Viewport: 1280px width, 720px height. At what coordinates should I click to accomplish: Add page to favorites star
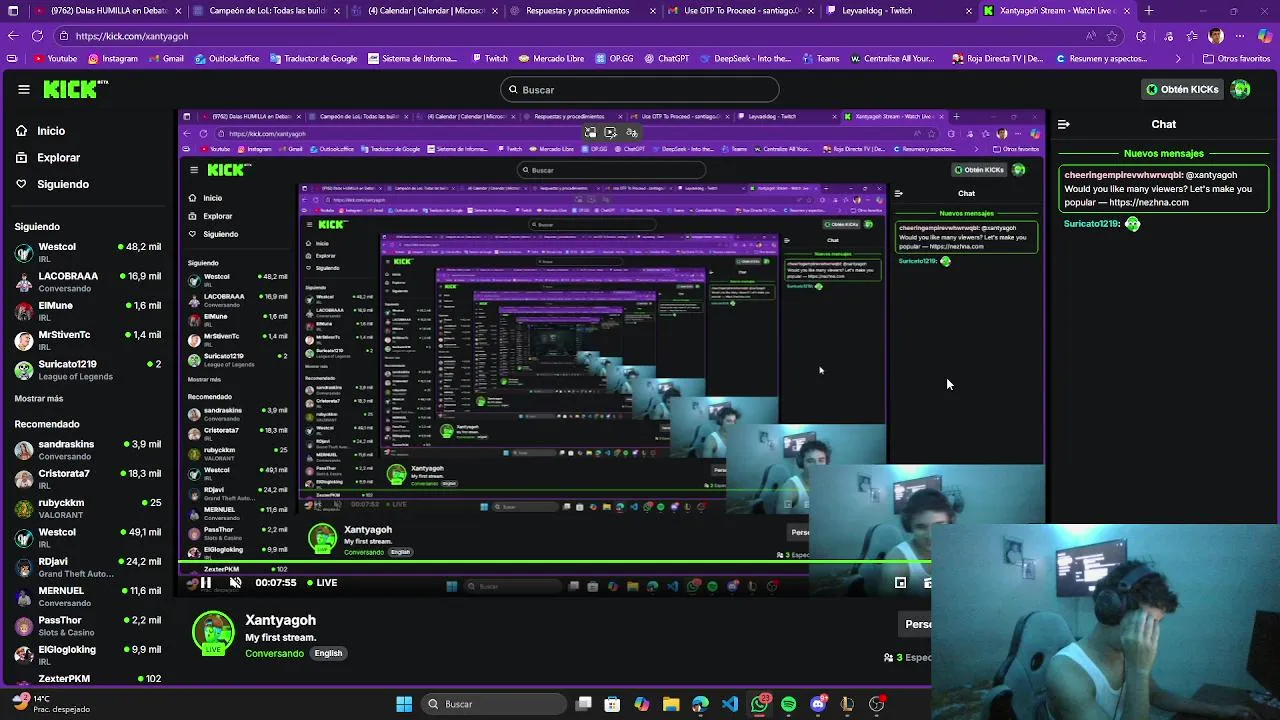pos(1112,36)
